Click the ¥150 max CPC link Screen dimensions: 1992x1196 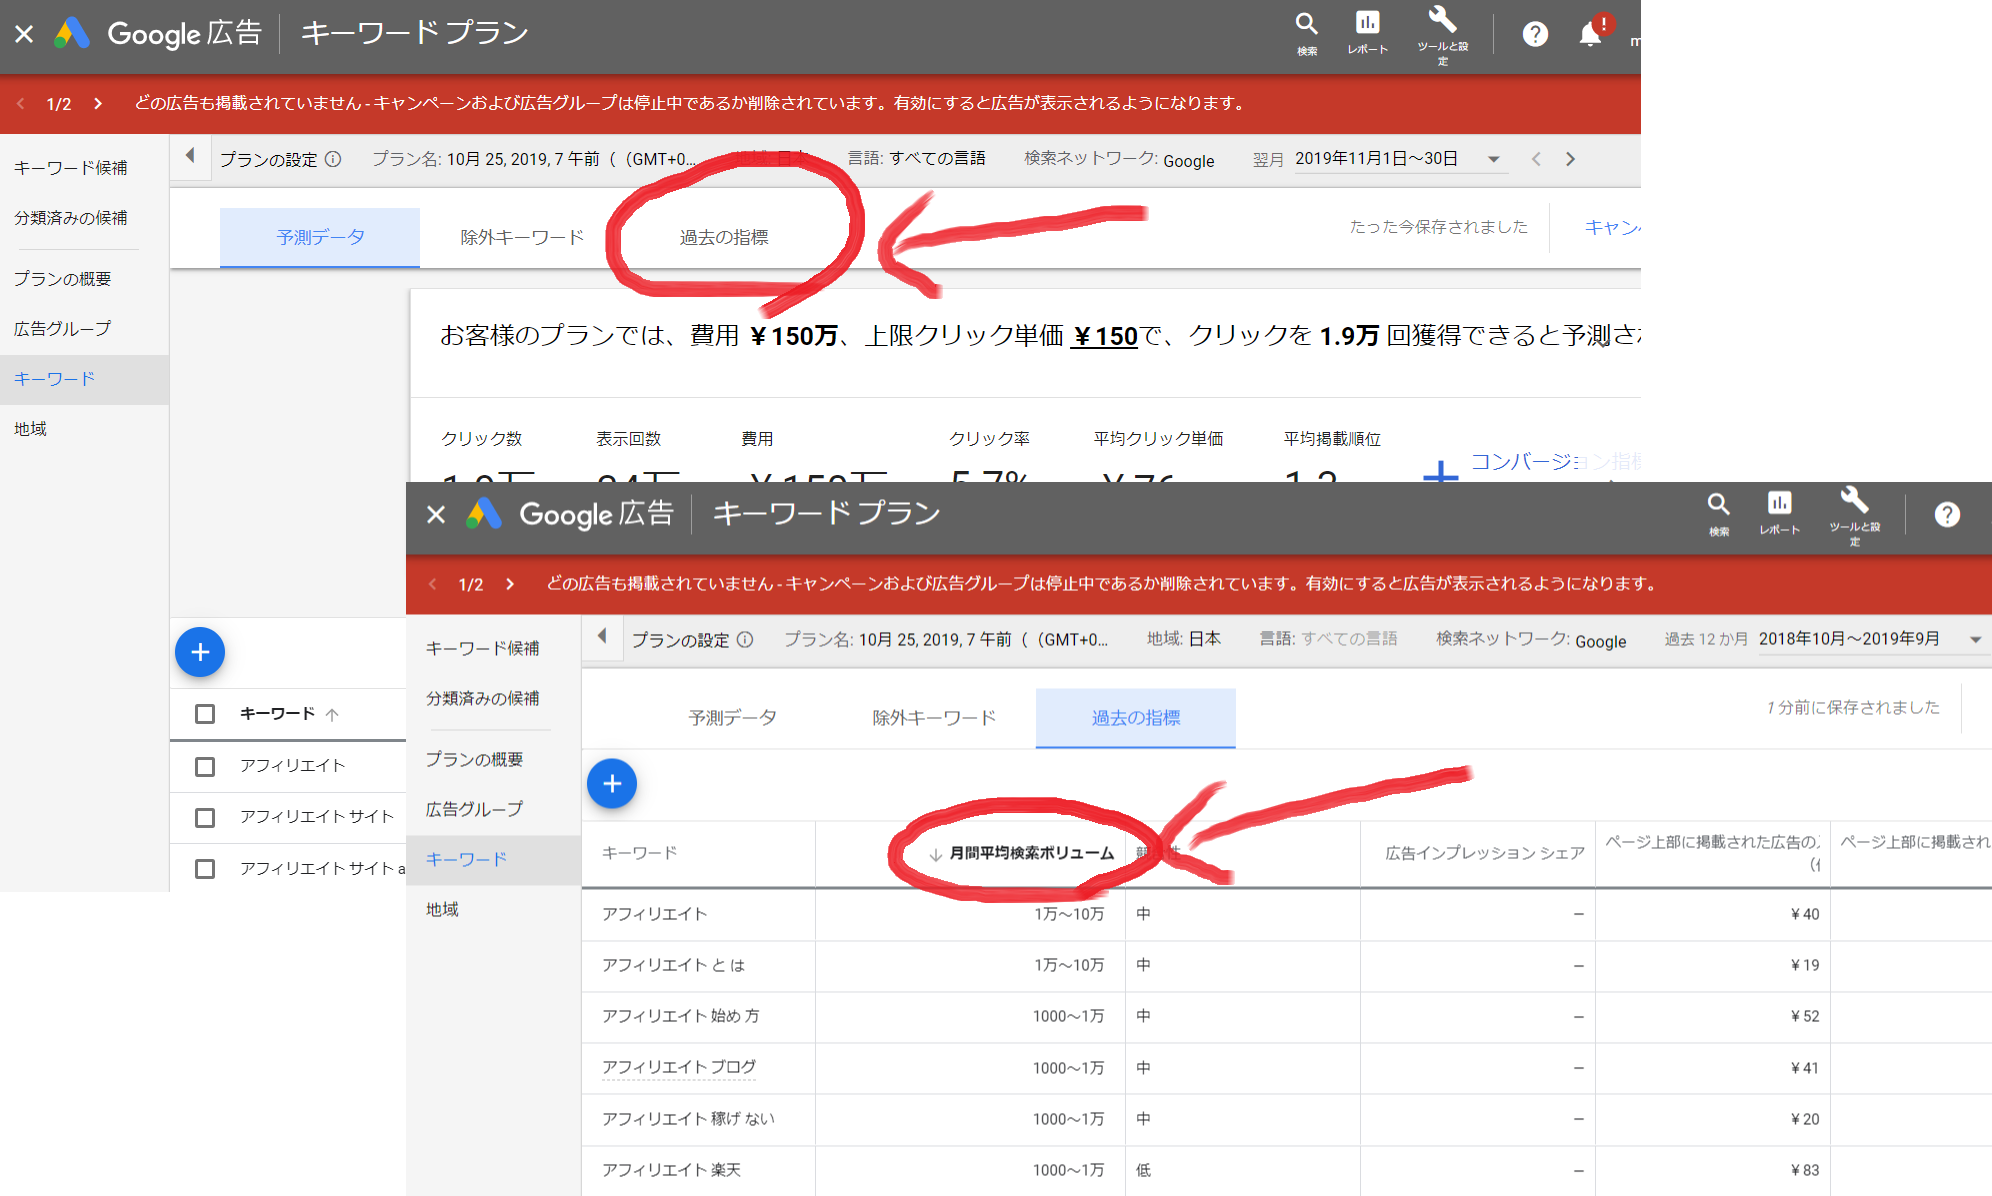1104,336
